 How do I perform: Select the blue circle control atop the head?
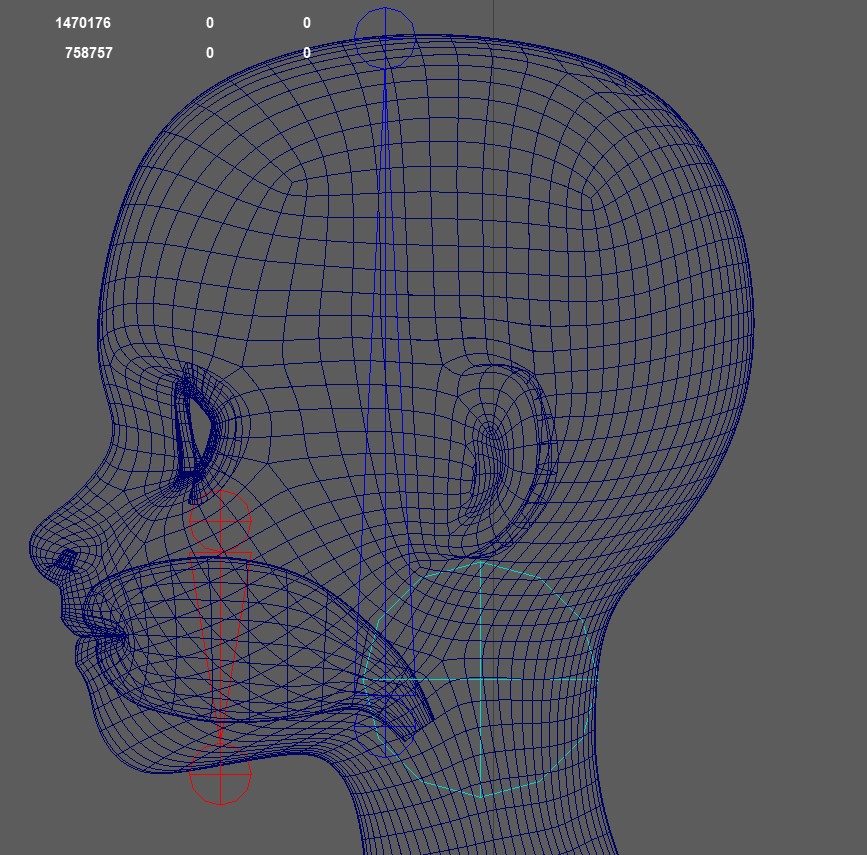(385, 37)
